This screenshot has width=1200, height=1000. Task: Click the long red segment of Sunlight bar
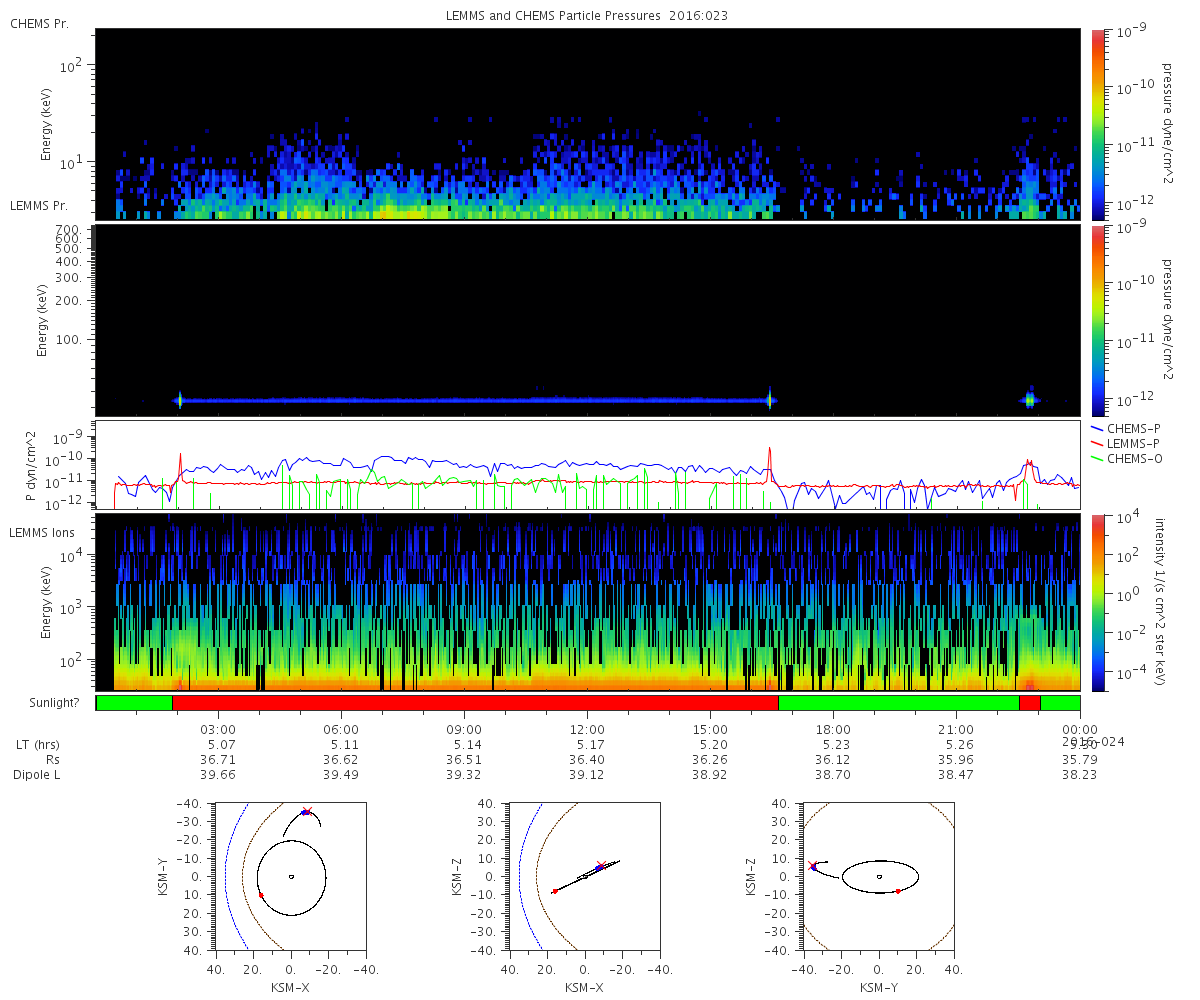[475, 703]
